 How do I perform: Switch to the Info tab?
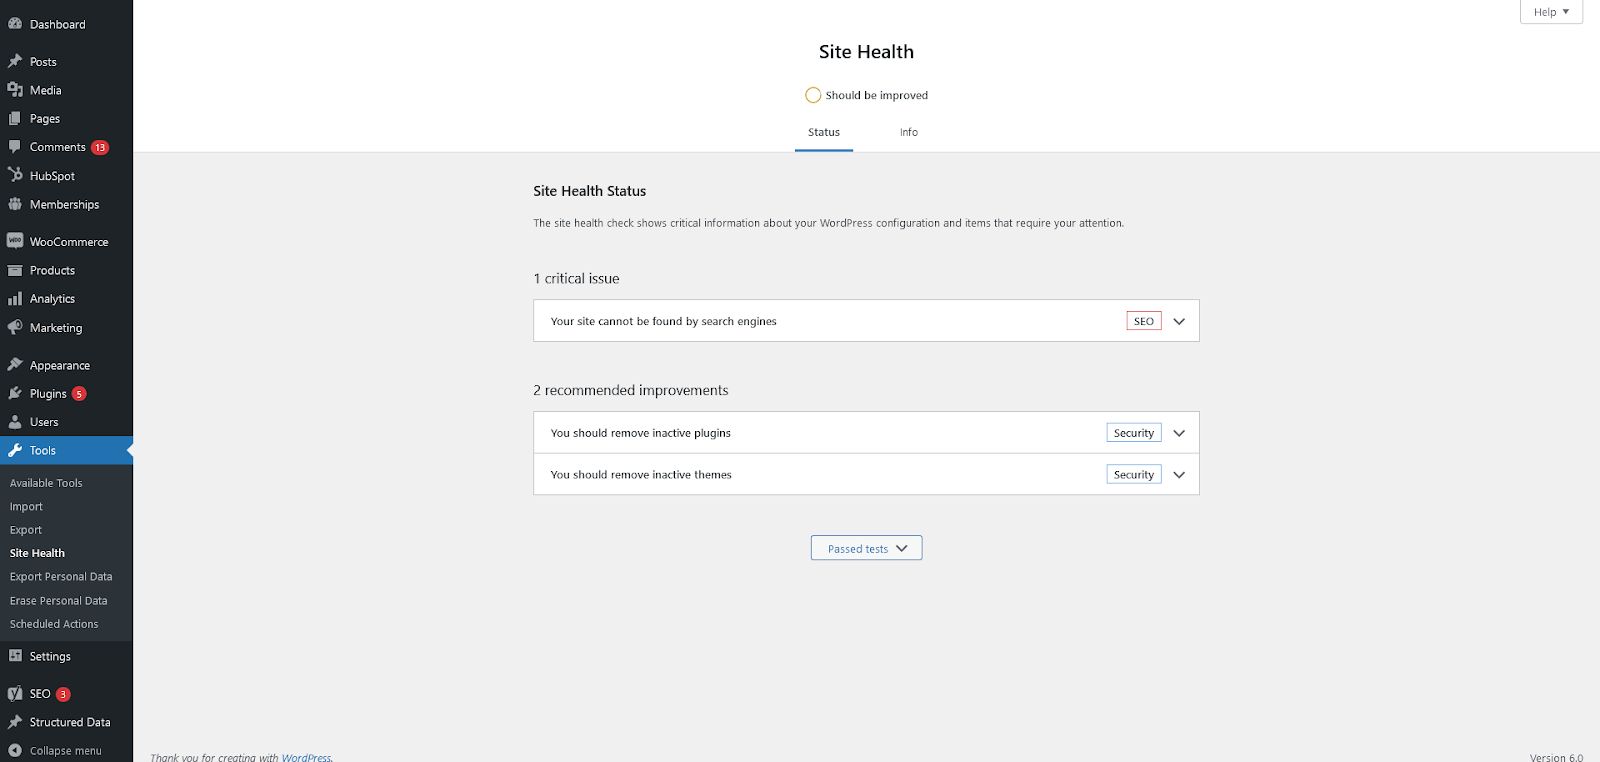tap(908, 132)
